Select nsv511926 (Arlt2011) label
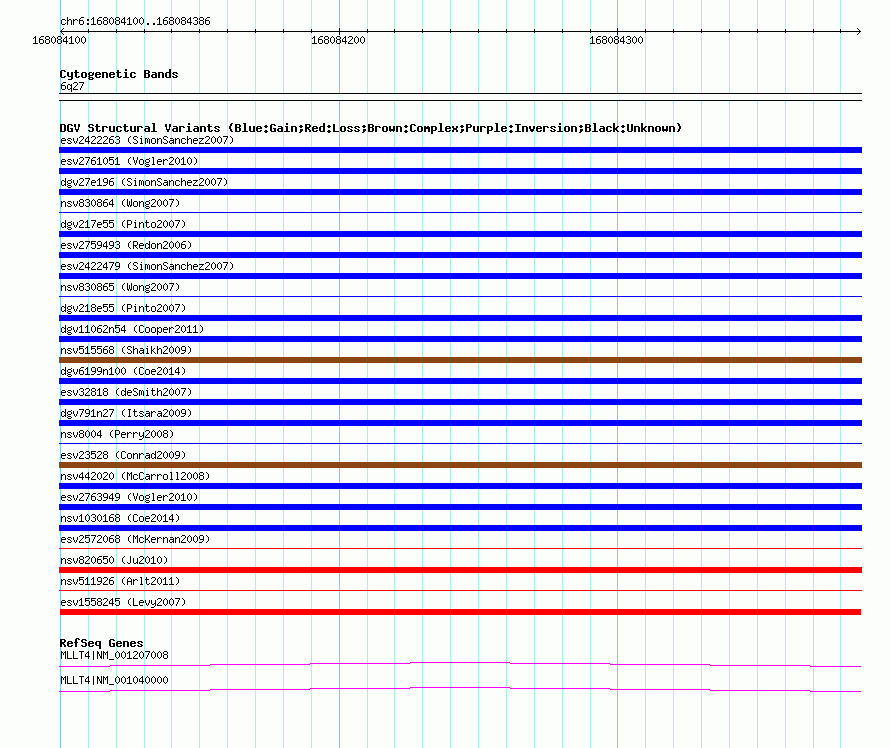Image resolution: width=890 pixels, height=748 pixels. [120, 581]
